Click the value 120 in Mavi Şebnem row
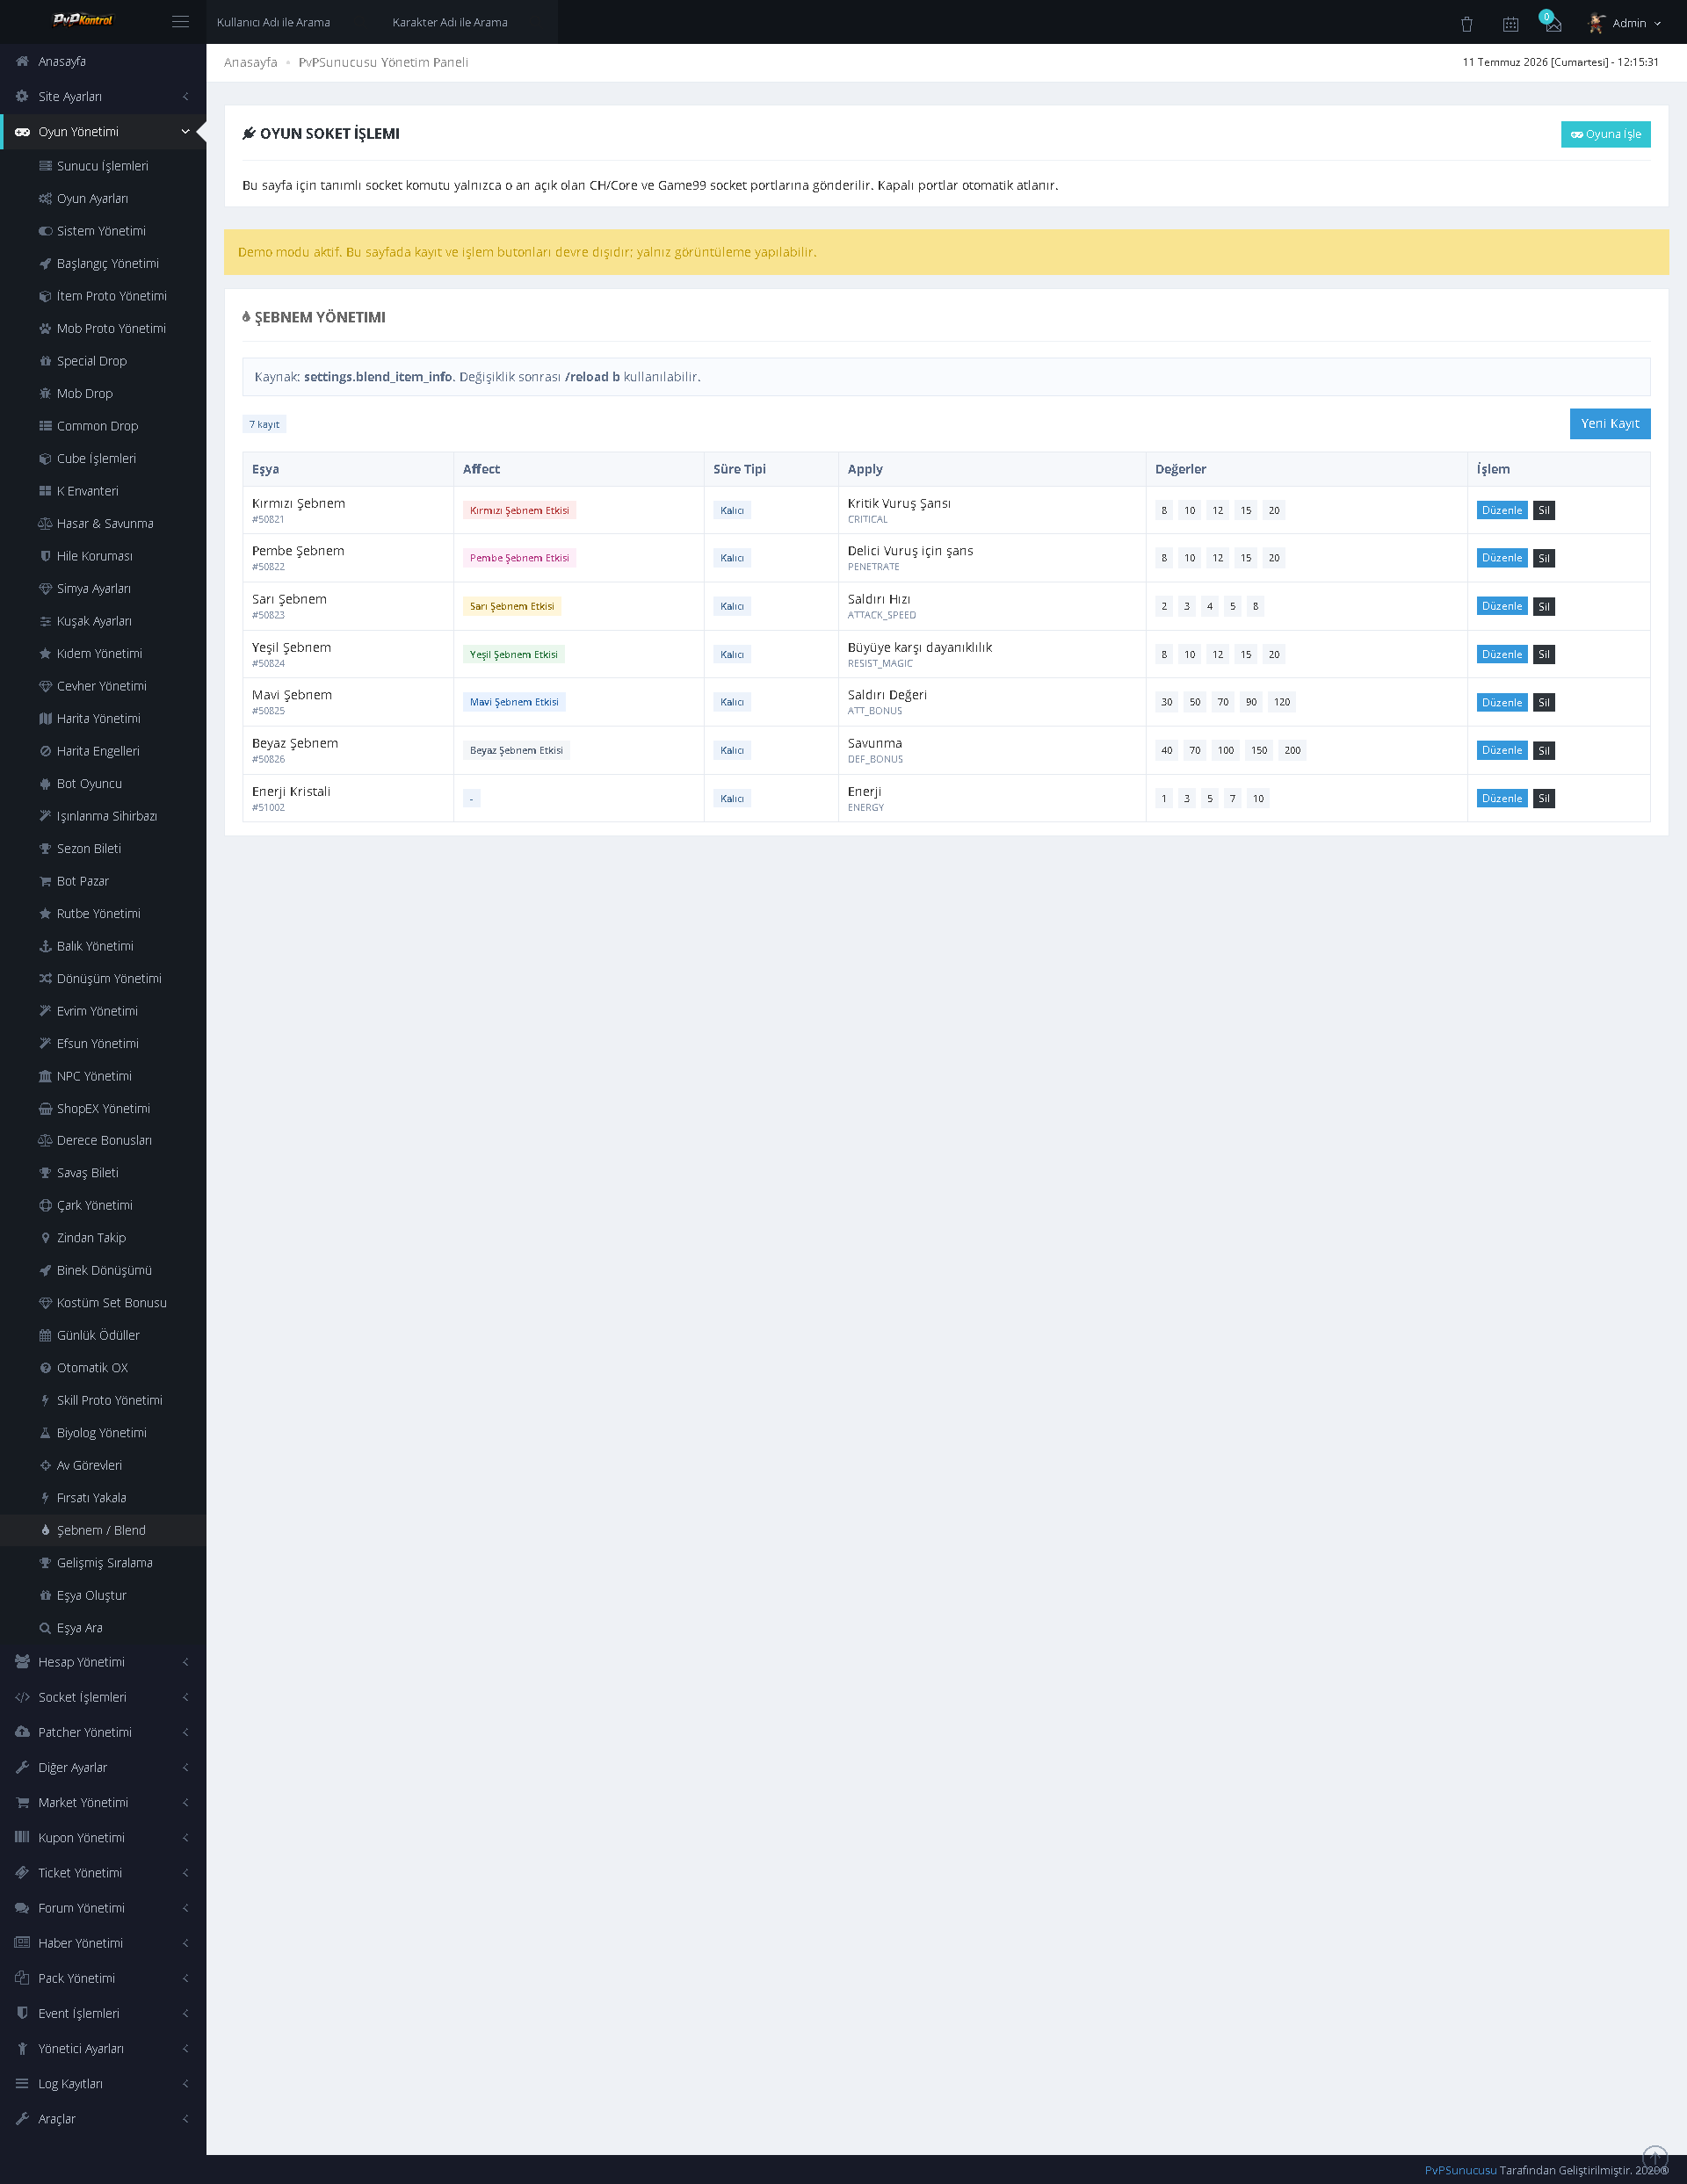 [x=1281, y=702]
